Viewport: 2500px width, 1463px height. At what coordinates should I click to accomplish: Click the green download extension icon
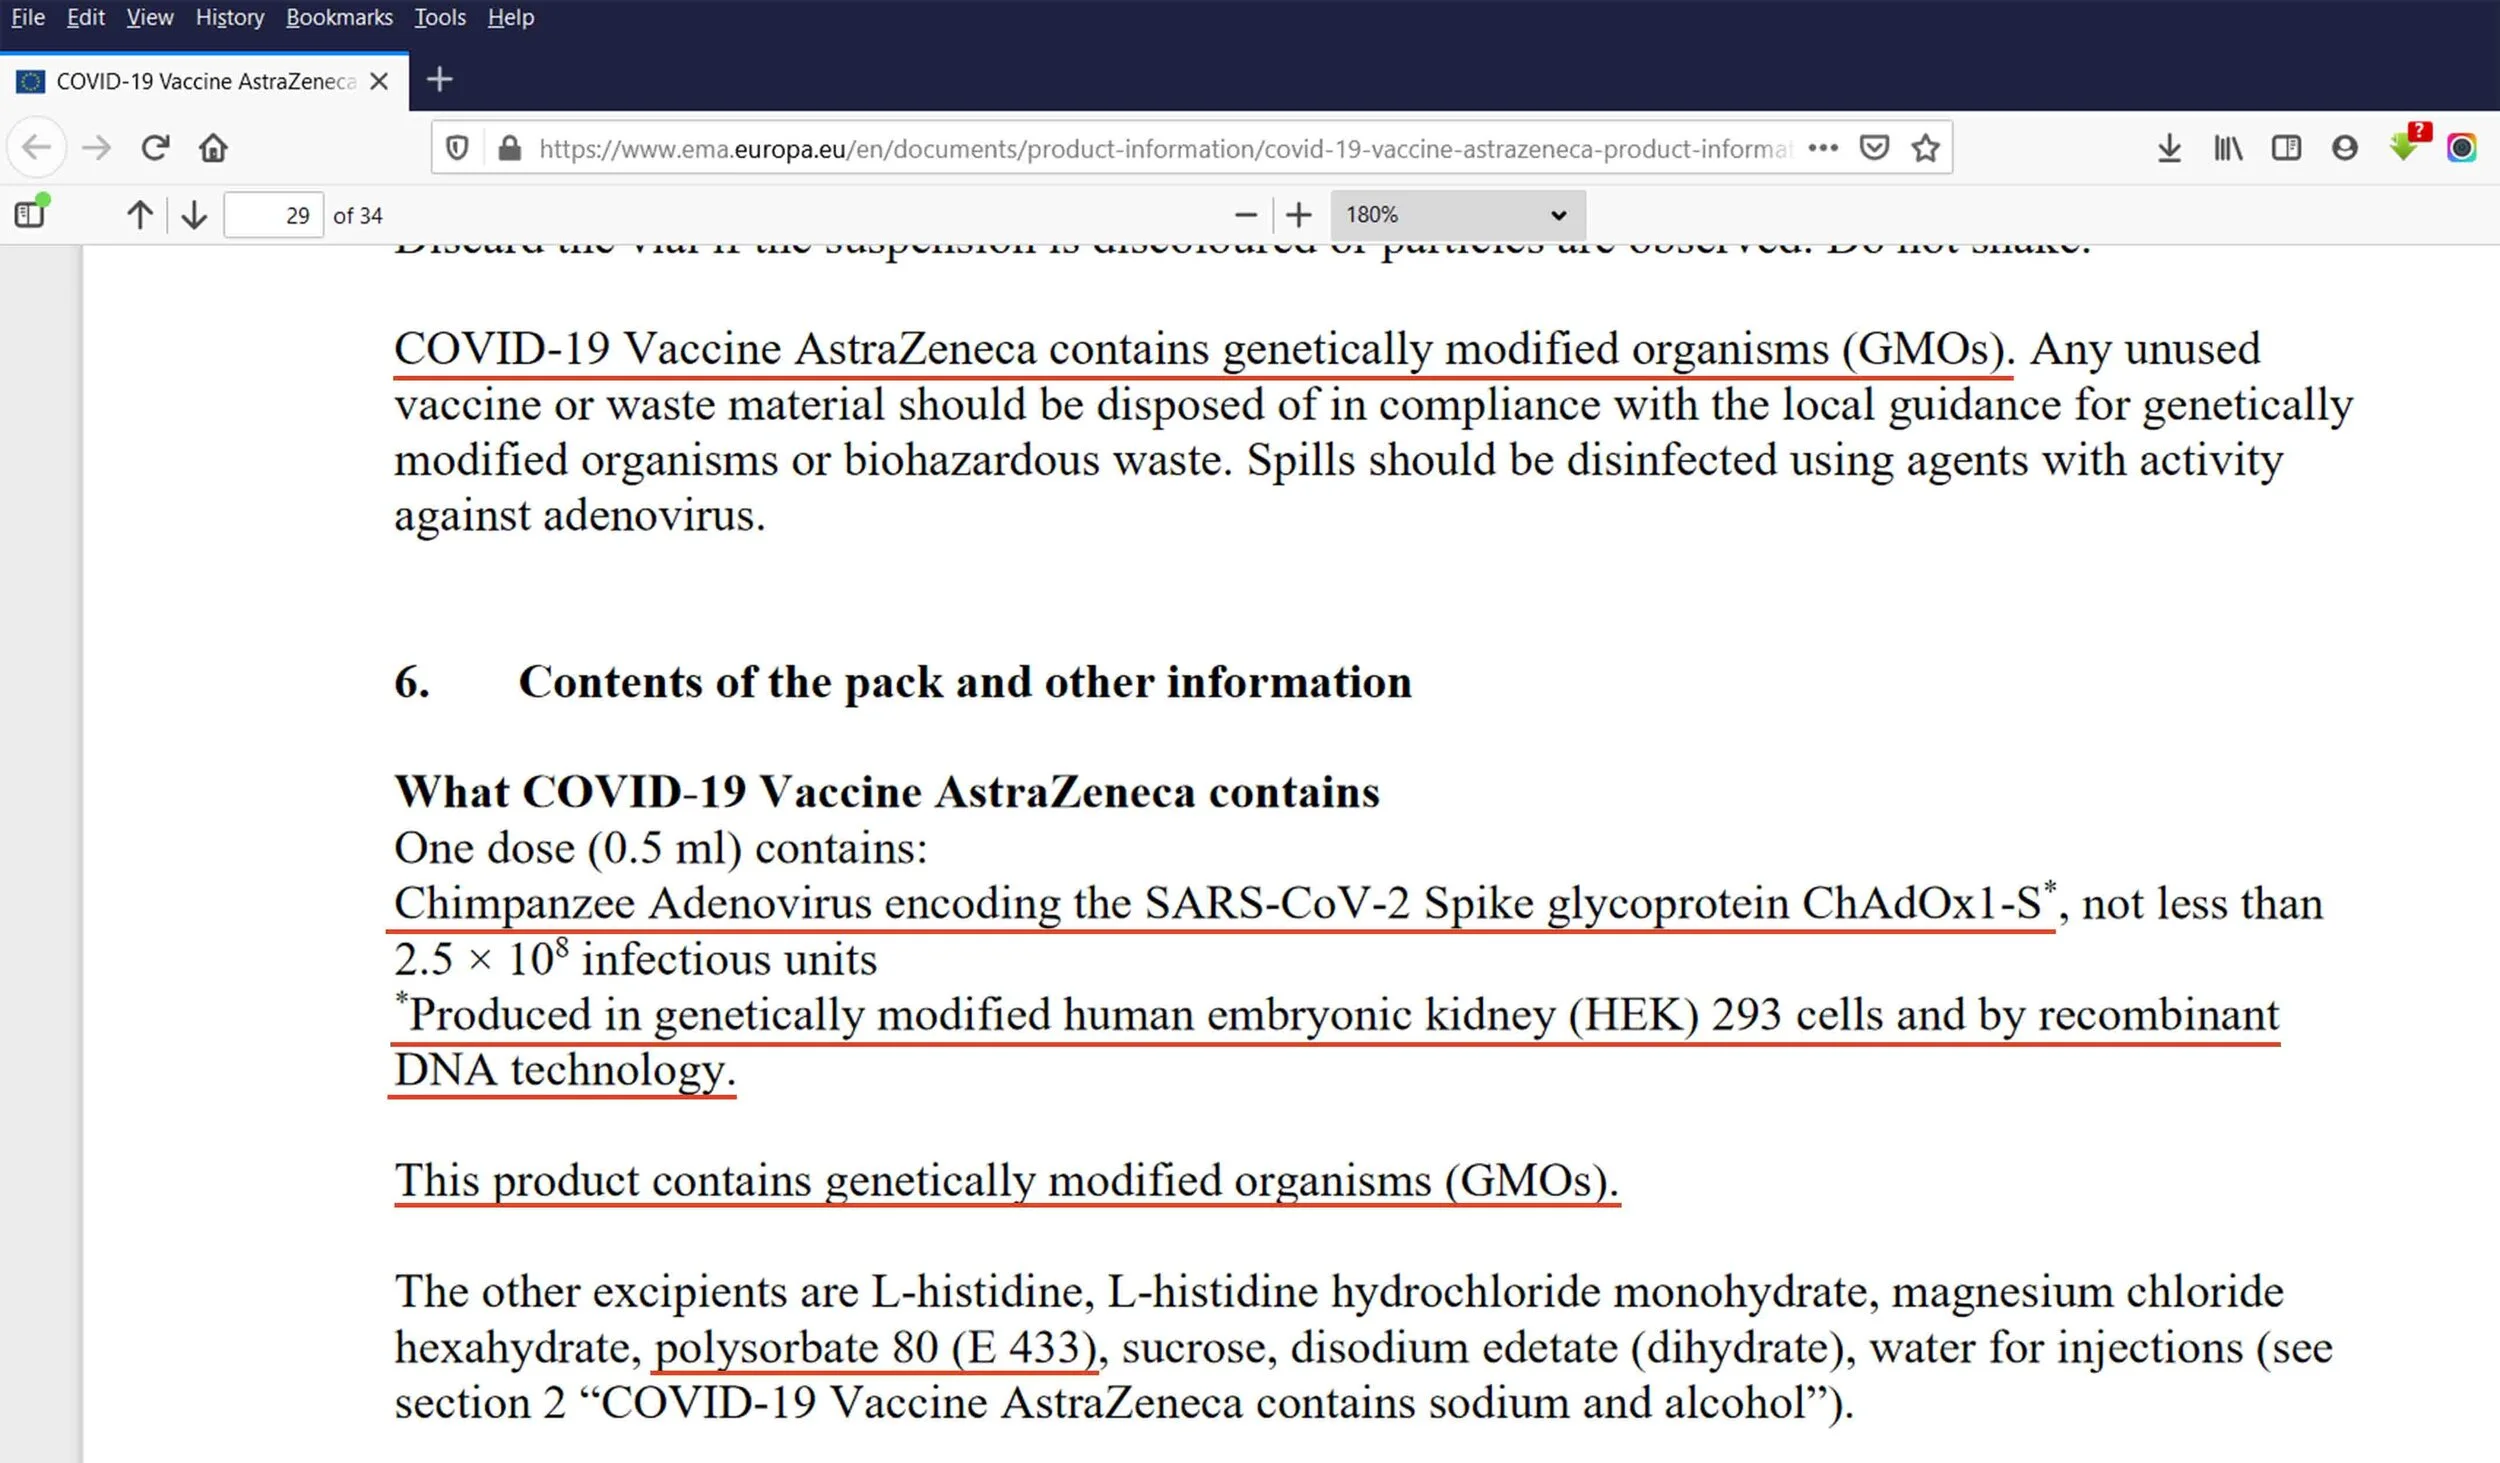click(2407, 144)
